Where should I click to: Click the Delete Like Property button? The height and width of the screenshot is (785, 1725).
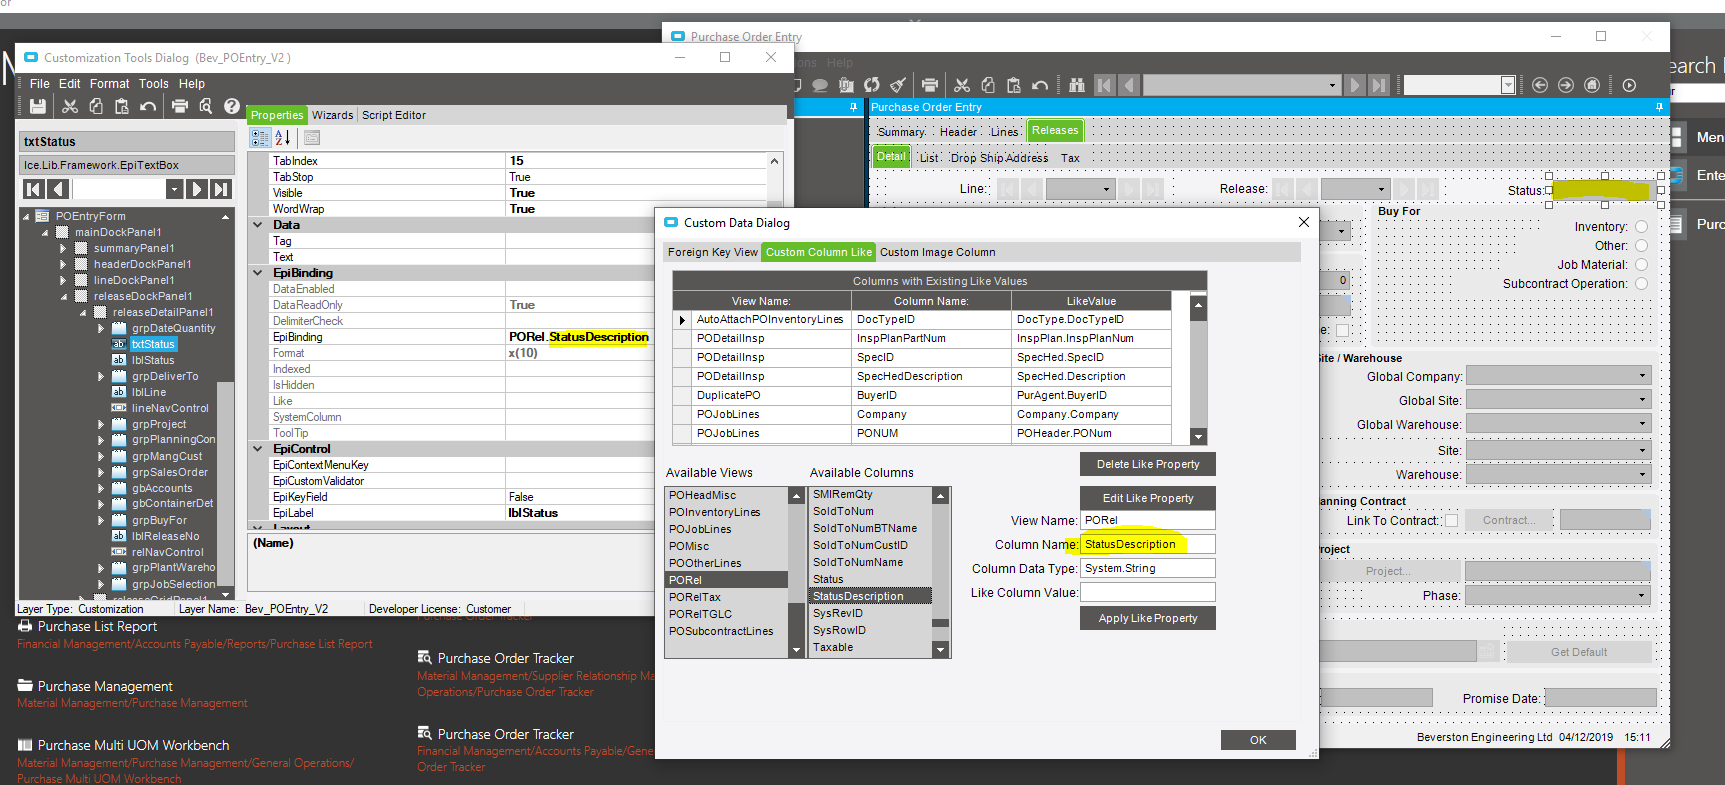pos(1148,464)
